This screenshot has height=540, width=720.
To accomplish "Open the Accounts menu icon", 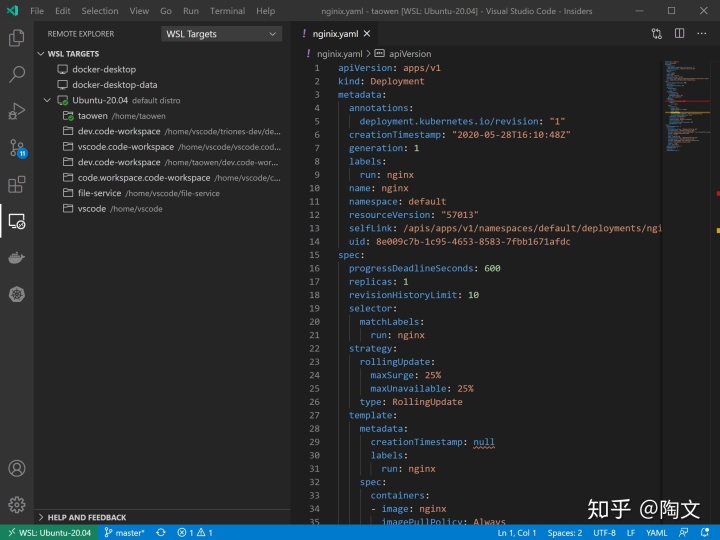I will [x=17, y=468].
